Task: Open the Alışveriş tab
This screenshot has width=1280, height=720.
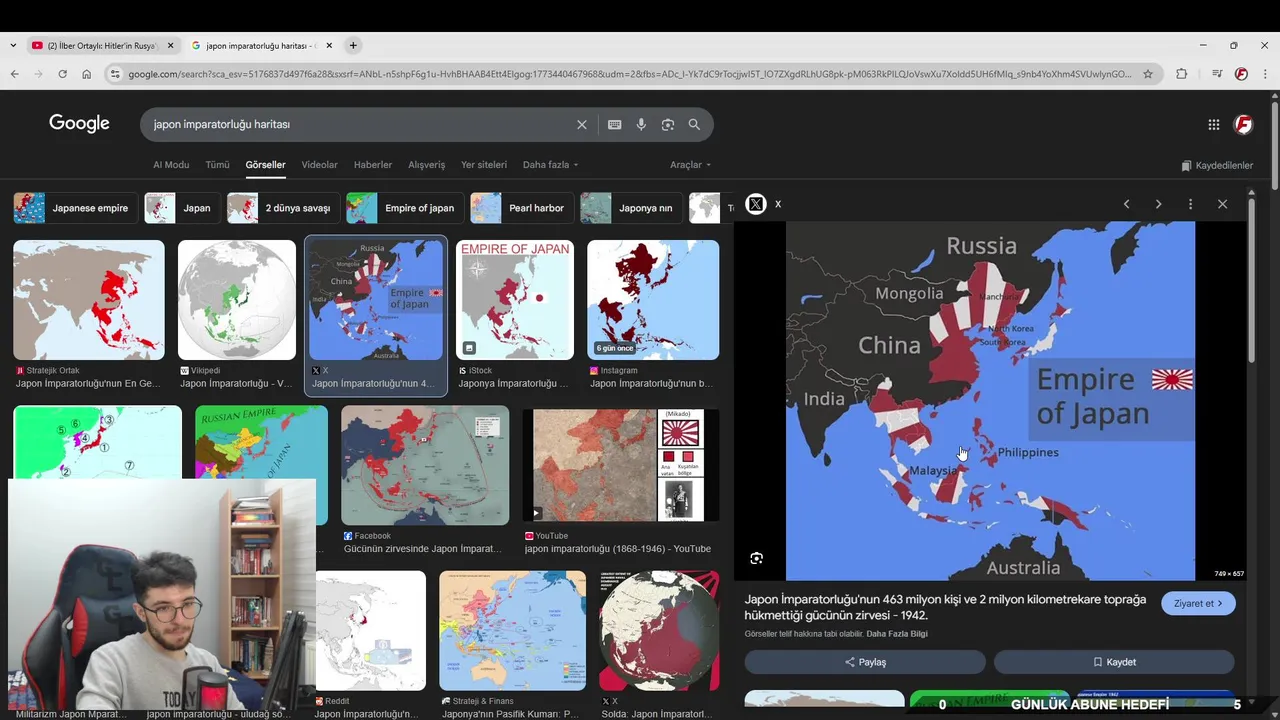Action: 427,165
